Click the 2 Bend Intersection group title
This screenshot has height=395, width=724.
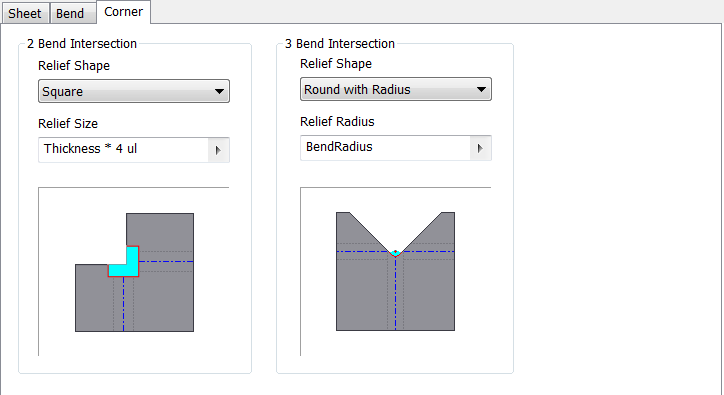pos(82,44)
